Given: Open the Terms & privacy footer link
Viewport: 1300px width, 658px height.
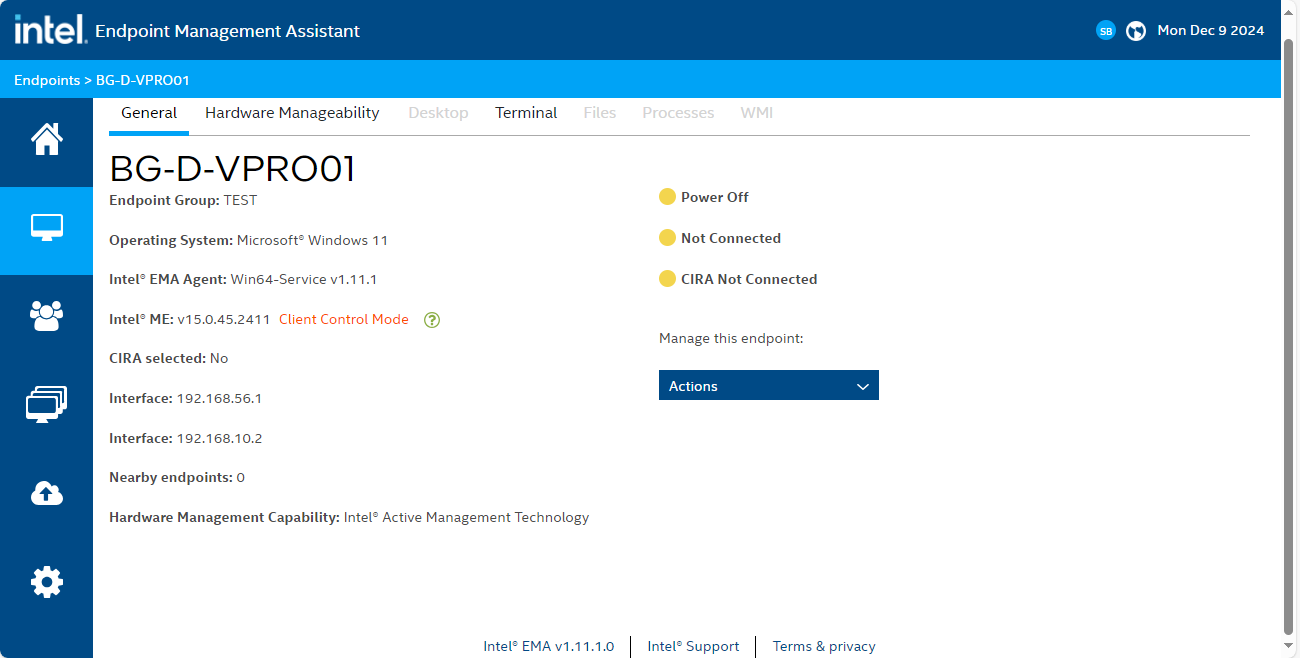Looking at the screenshot, I should 824,646.
